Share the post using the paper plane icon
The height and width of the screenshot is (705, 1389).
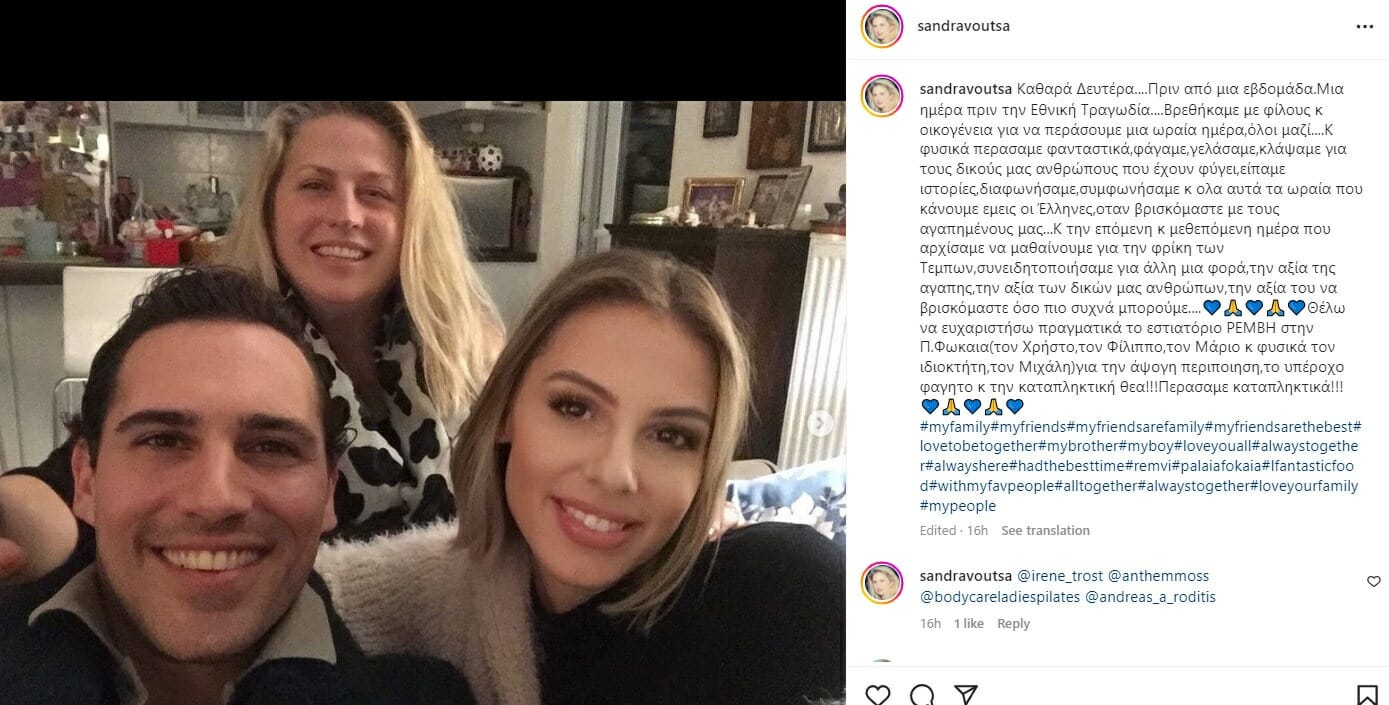click(965, 694)
